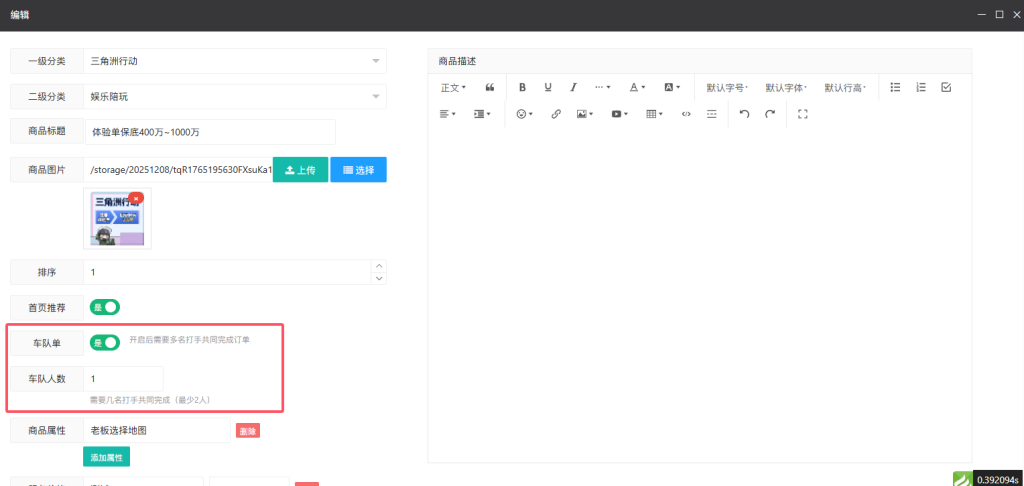Screen dimensions: 1024x486
Task: Insert a numbered list
Action: coord(921,87)
